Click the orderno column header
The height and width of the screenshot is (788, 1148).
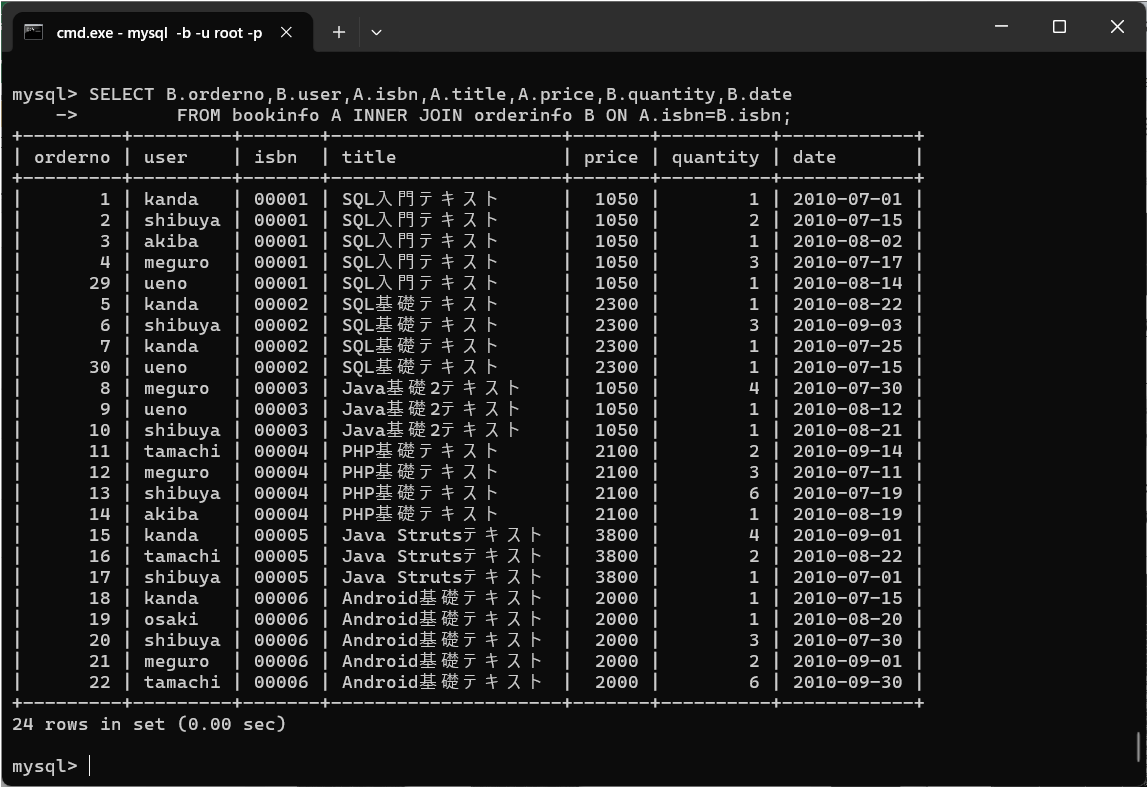pyautogui.click(x=72, y=157)
